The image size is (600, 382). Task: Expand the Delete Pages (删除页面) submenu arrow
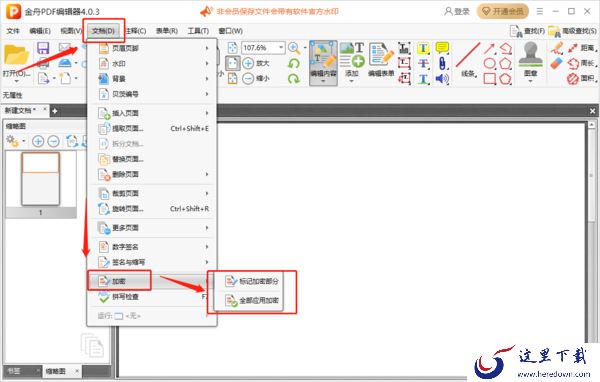pyautogui.click(x=207, y=174)
